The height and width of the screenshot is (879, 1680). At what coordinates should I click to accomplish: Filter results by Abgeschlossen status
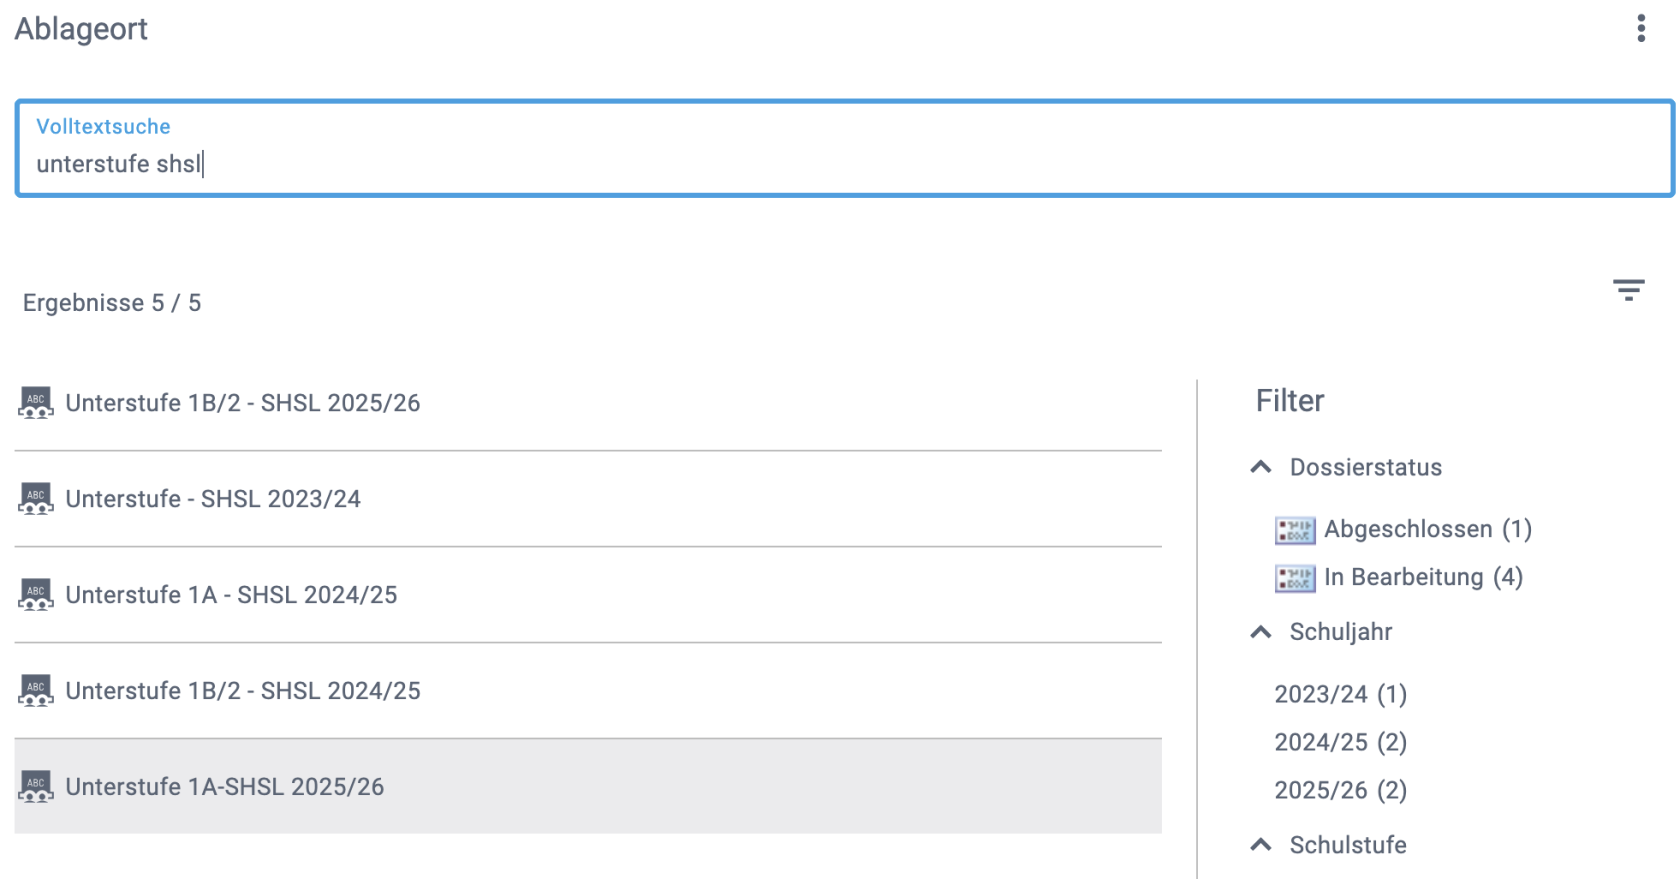1427,529
